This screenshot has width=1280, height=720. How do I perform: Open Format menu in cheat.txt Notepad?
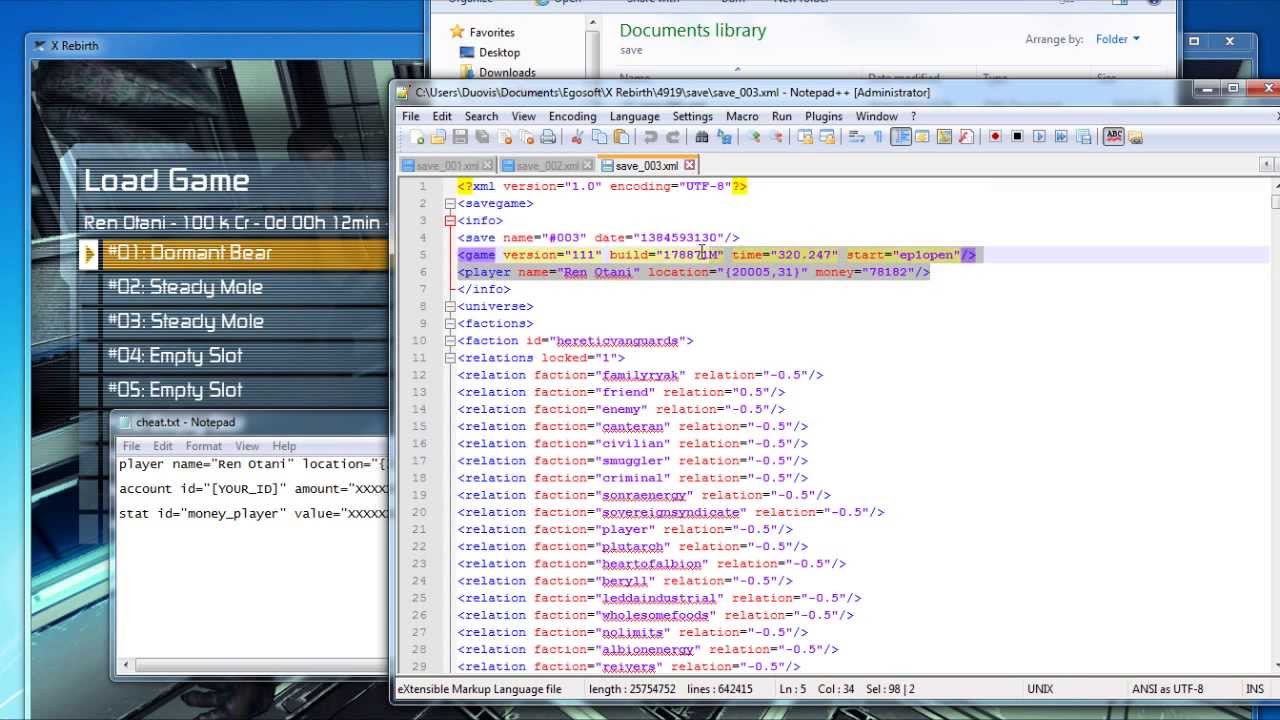(x=203, y=446)
